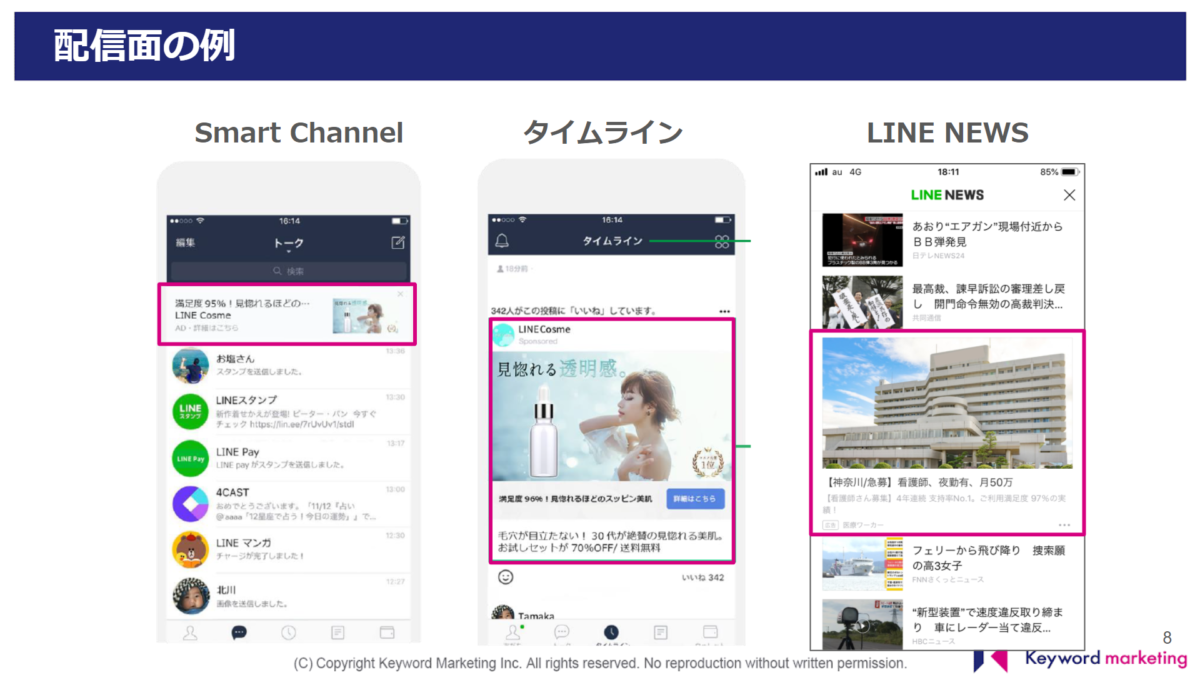1200x675 pixels.
Task: Open the LINE マンガ bear avatar
Action: tap(190, 550)
